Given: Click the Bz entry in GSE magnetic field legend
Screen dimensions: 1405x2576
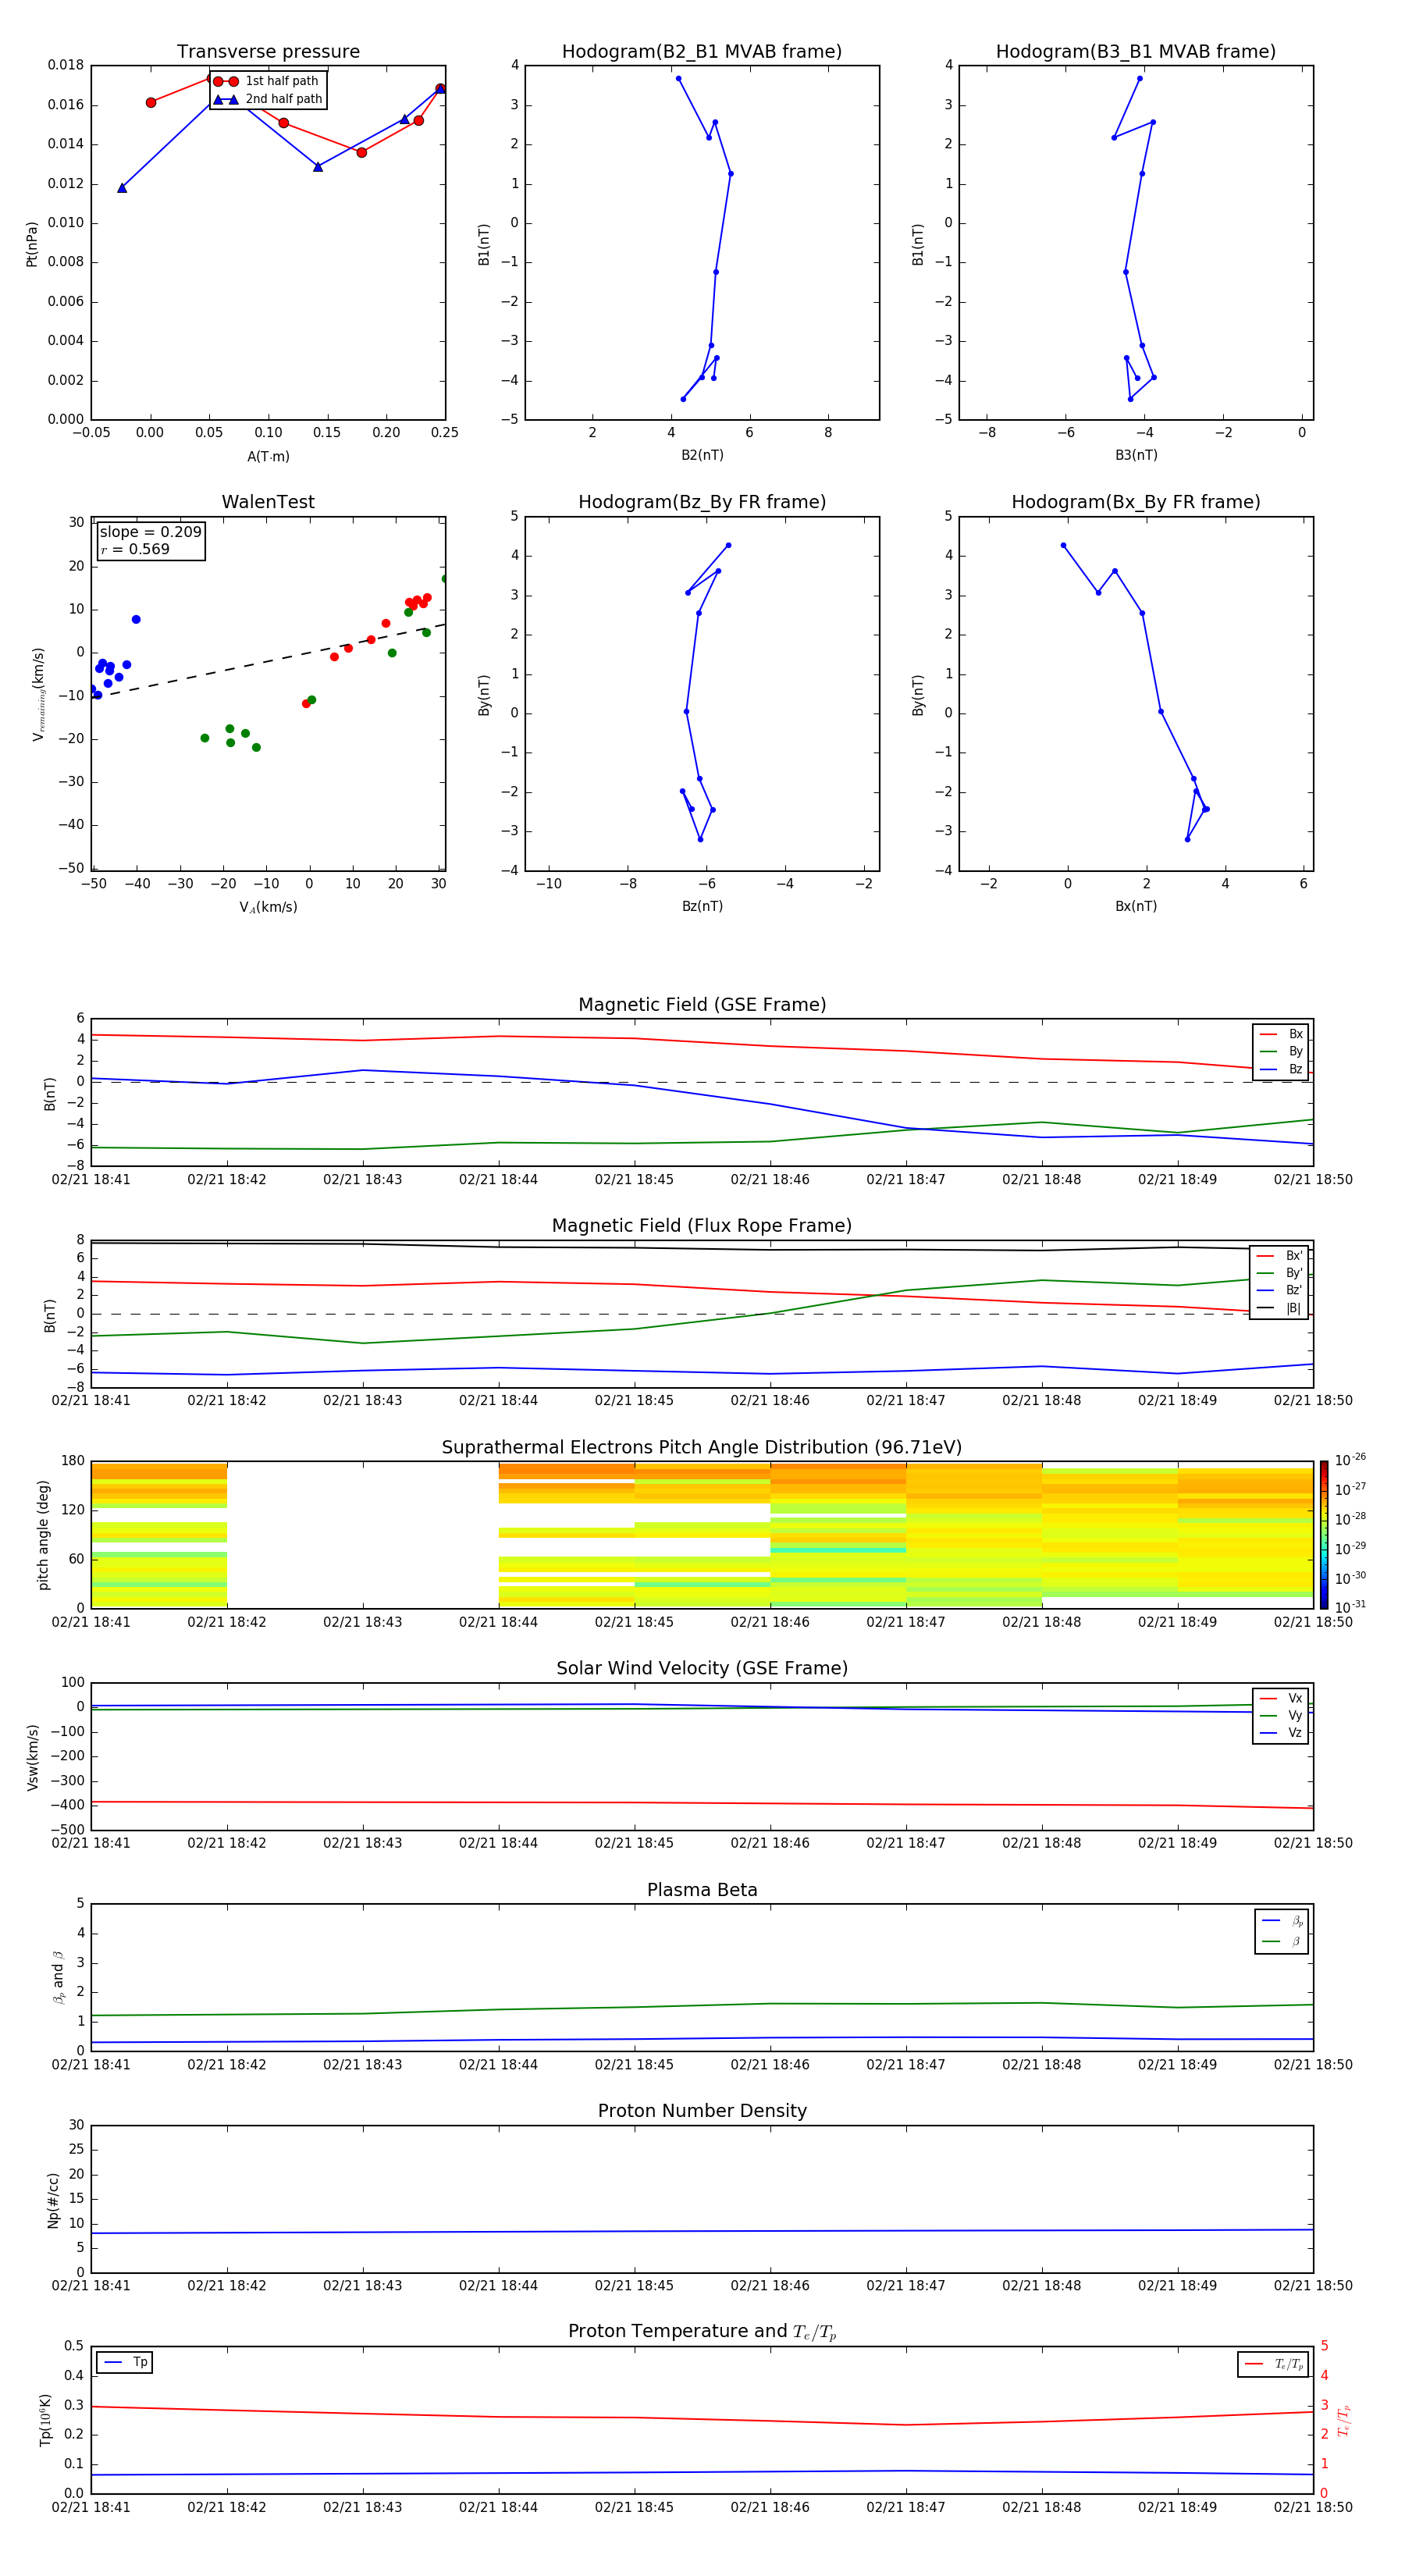Looking at the screenshot, I should pos(1281,1069).
